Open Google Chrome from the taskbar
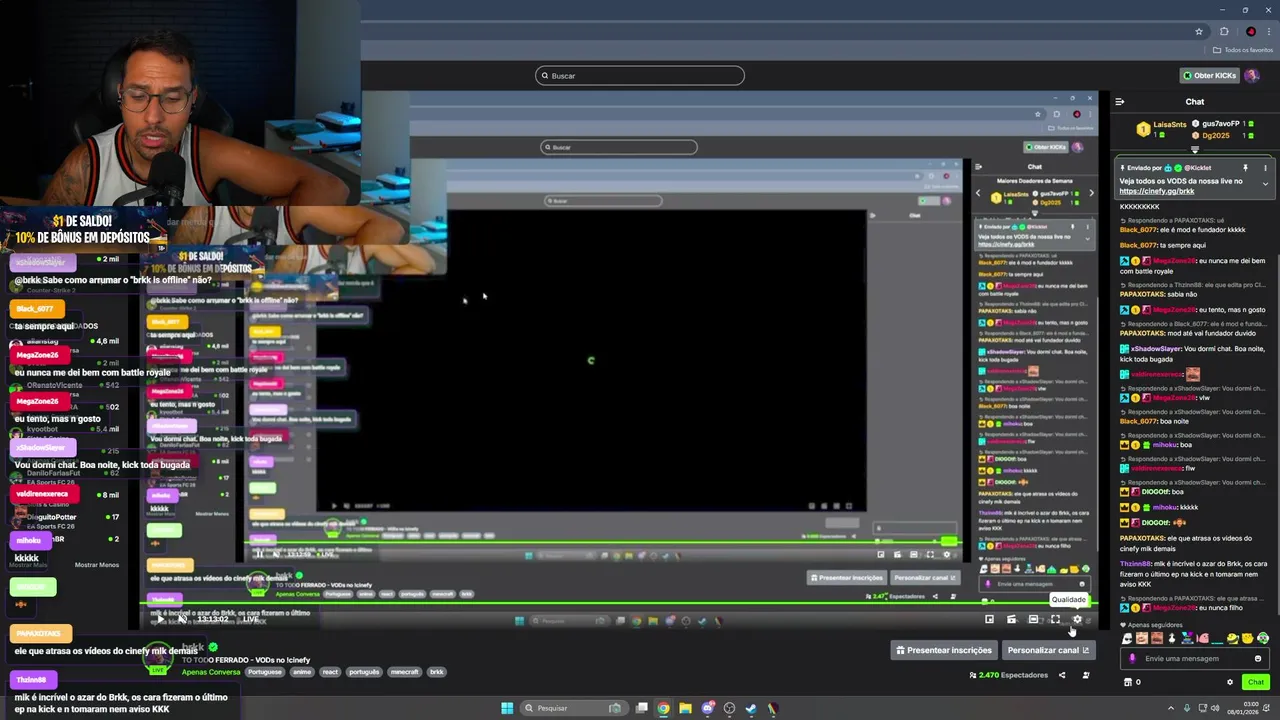Viewport: 1280px width, 720px height. (x=663, y=708)
